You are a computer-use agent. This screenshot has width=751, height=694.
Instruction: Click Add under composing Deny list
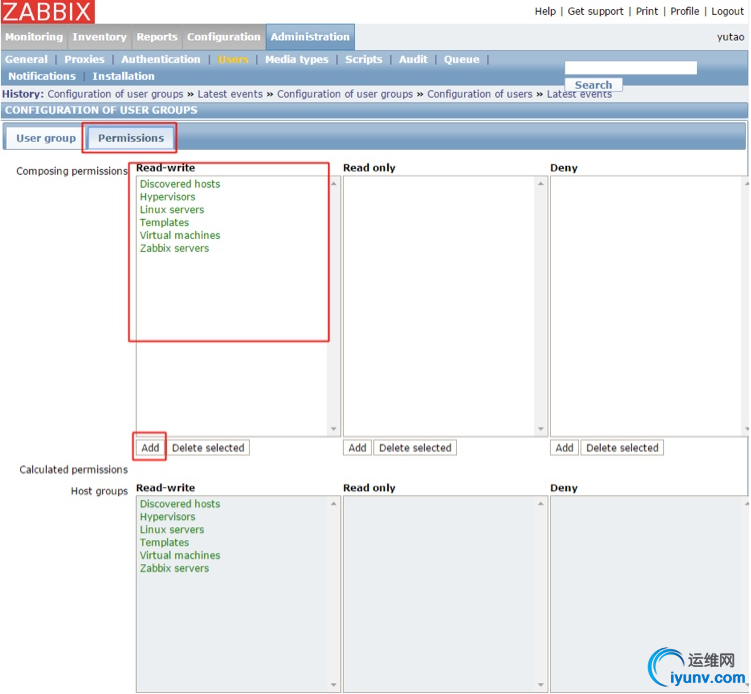coord(564,448)
